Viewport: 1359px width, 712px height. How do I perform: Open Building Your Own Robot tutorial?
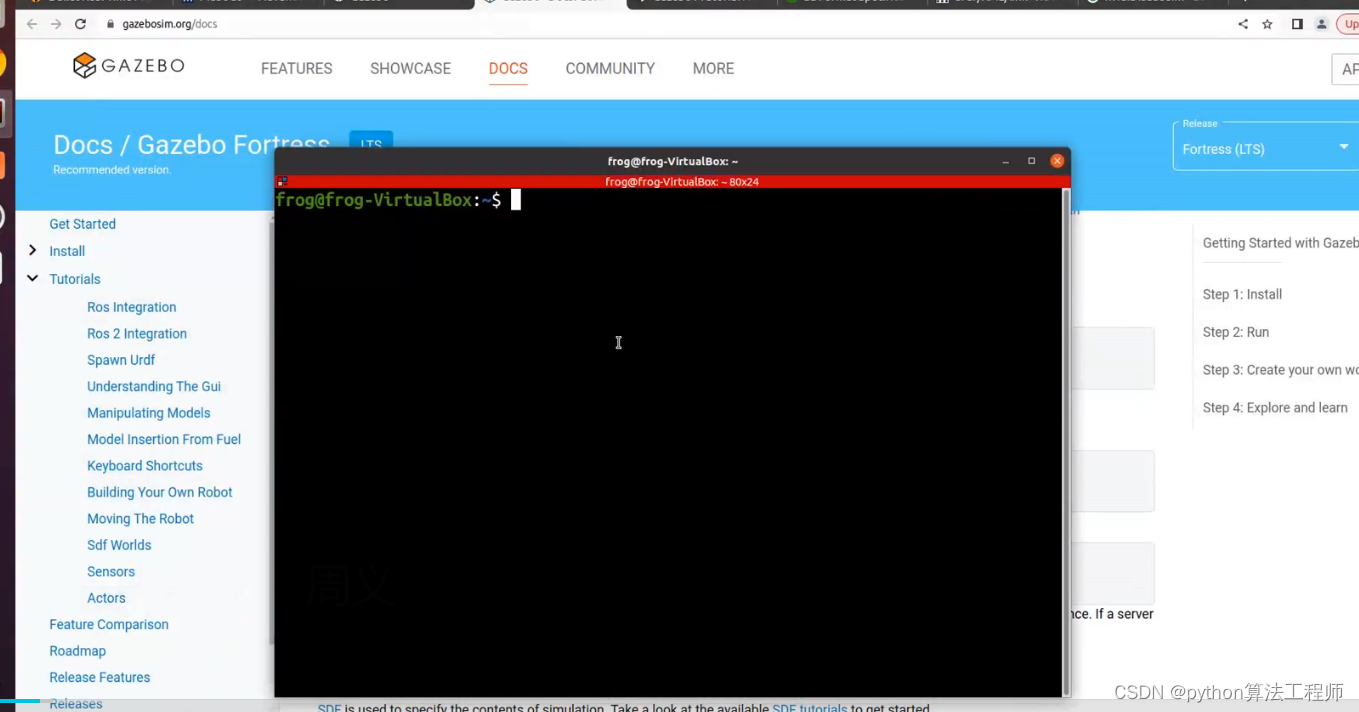coord(160,492)
